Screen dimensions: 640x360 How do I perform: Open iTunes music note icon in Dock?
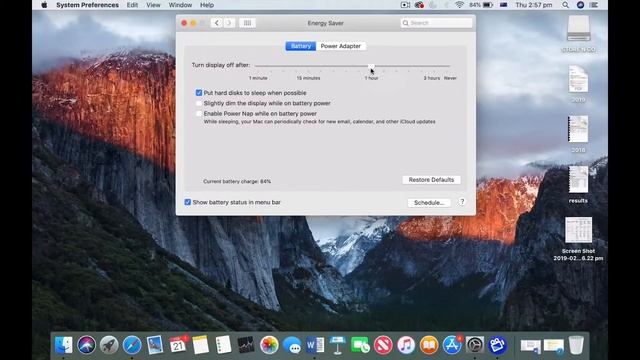pos(406,345)
